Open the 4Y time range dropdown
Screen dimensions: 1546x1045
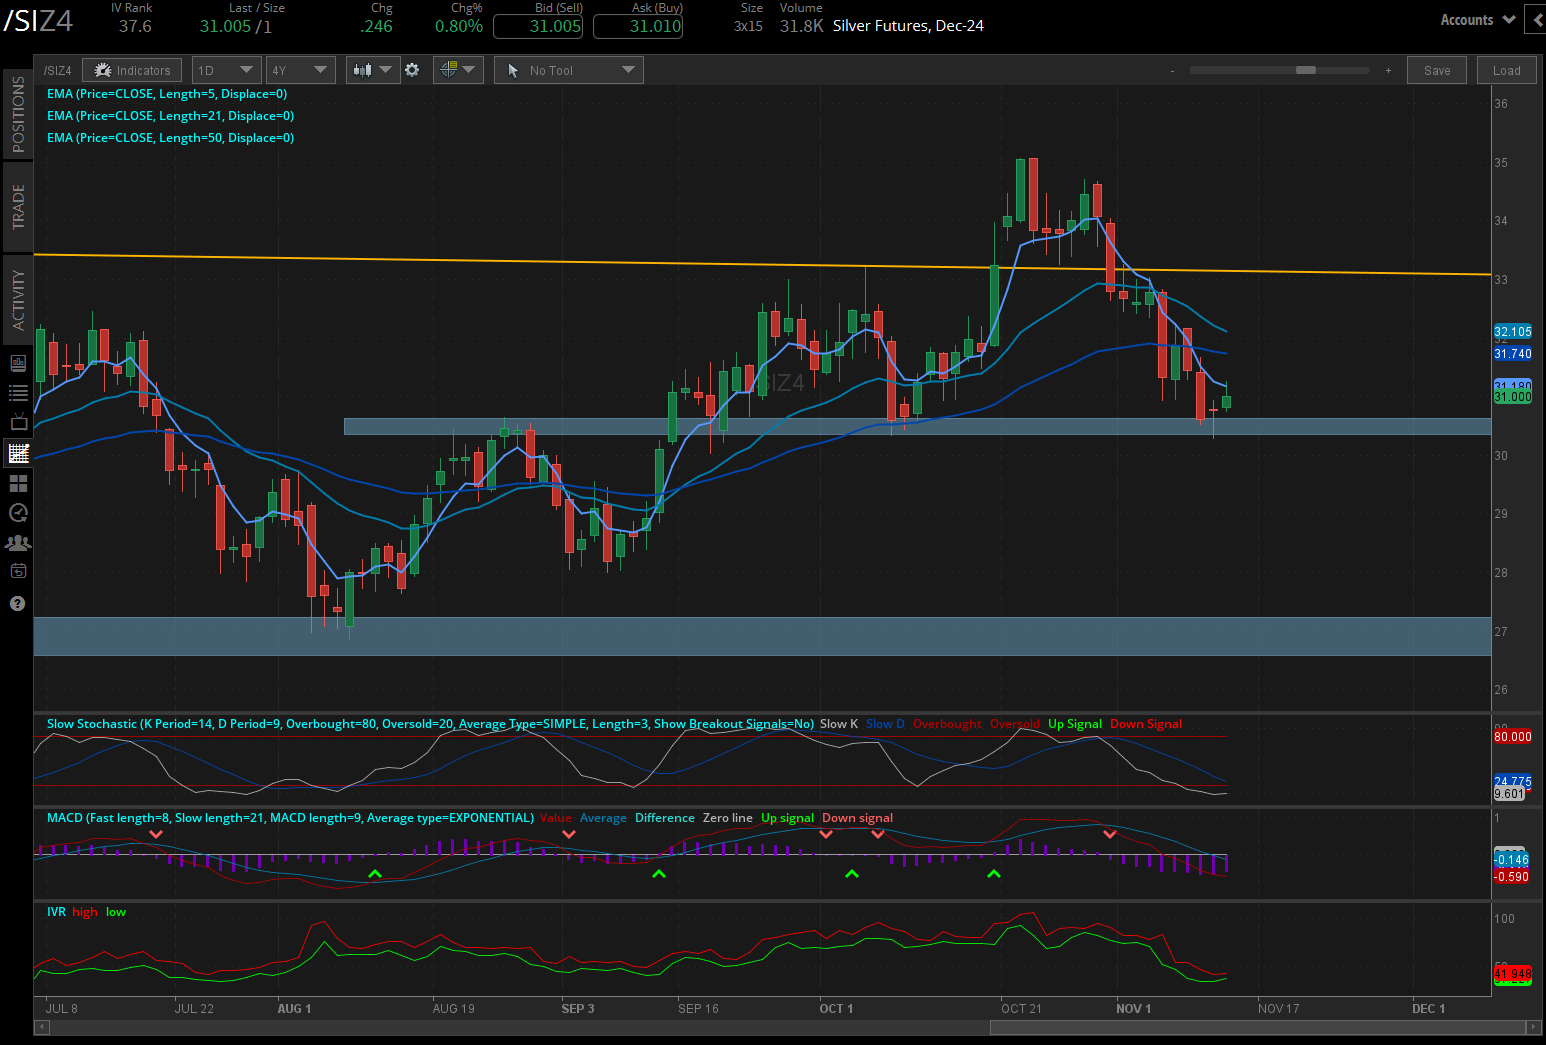[x=300, y=70]
